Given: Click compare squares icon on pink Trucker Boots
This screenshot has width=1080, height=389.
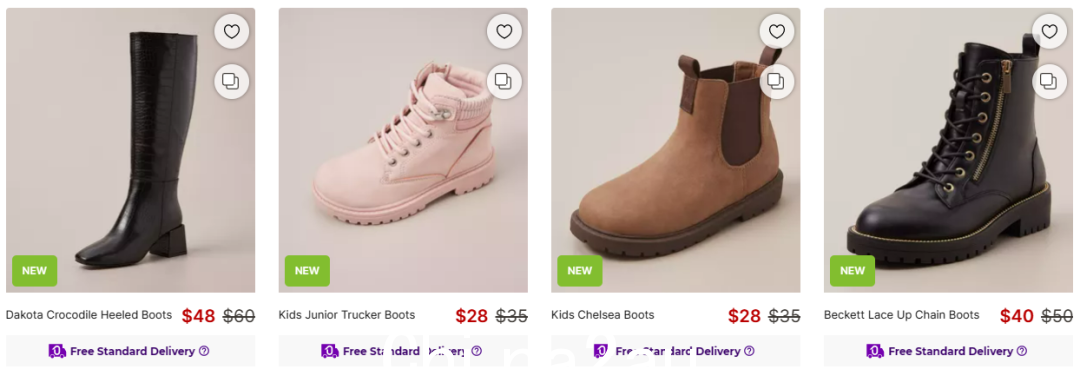Looking at the screenshot, I should 504,82.
